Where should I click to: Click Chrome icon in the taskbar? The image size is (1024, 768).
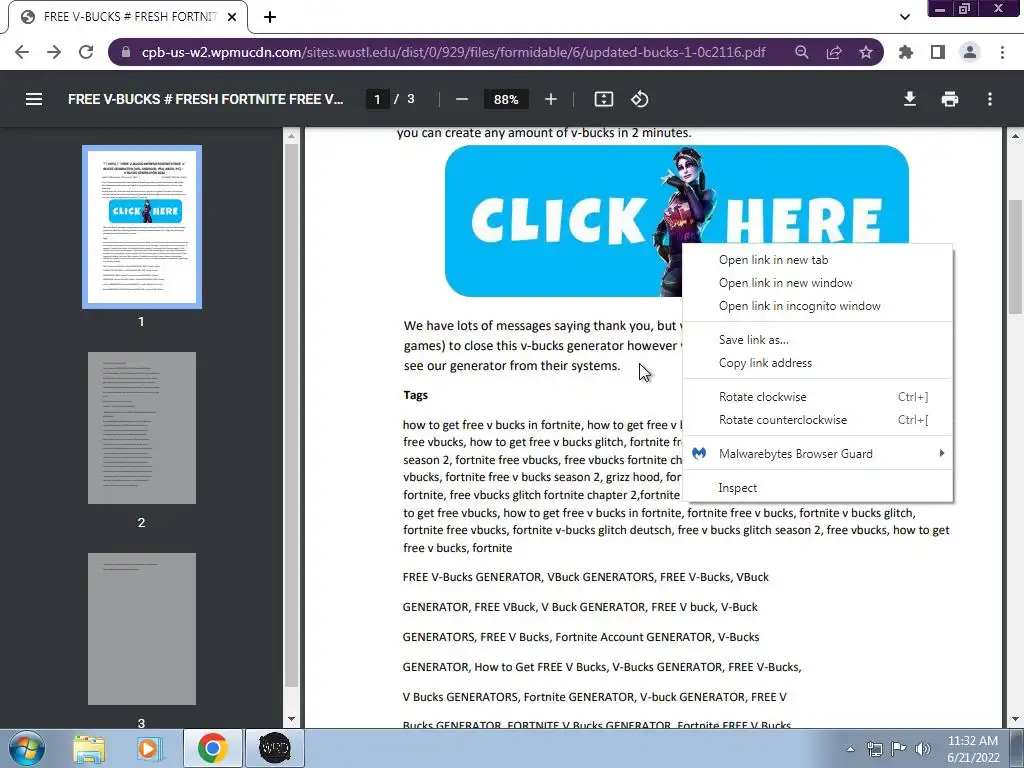212,748
